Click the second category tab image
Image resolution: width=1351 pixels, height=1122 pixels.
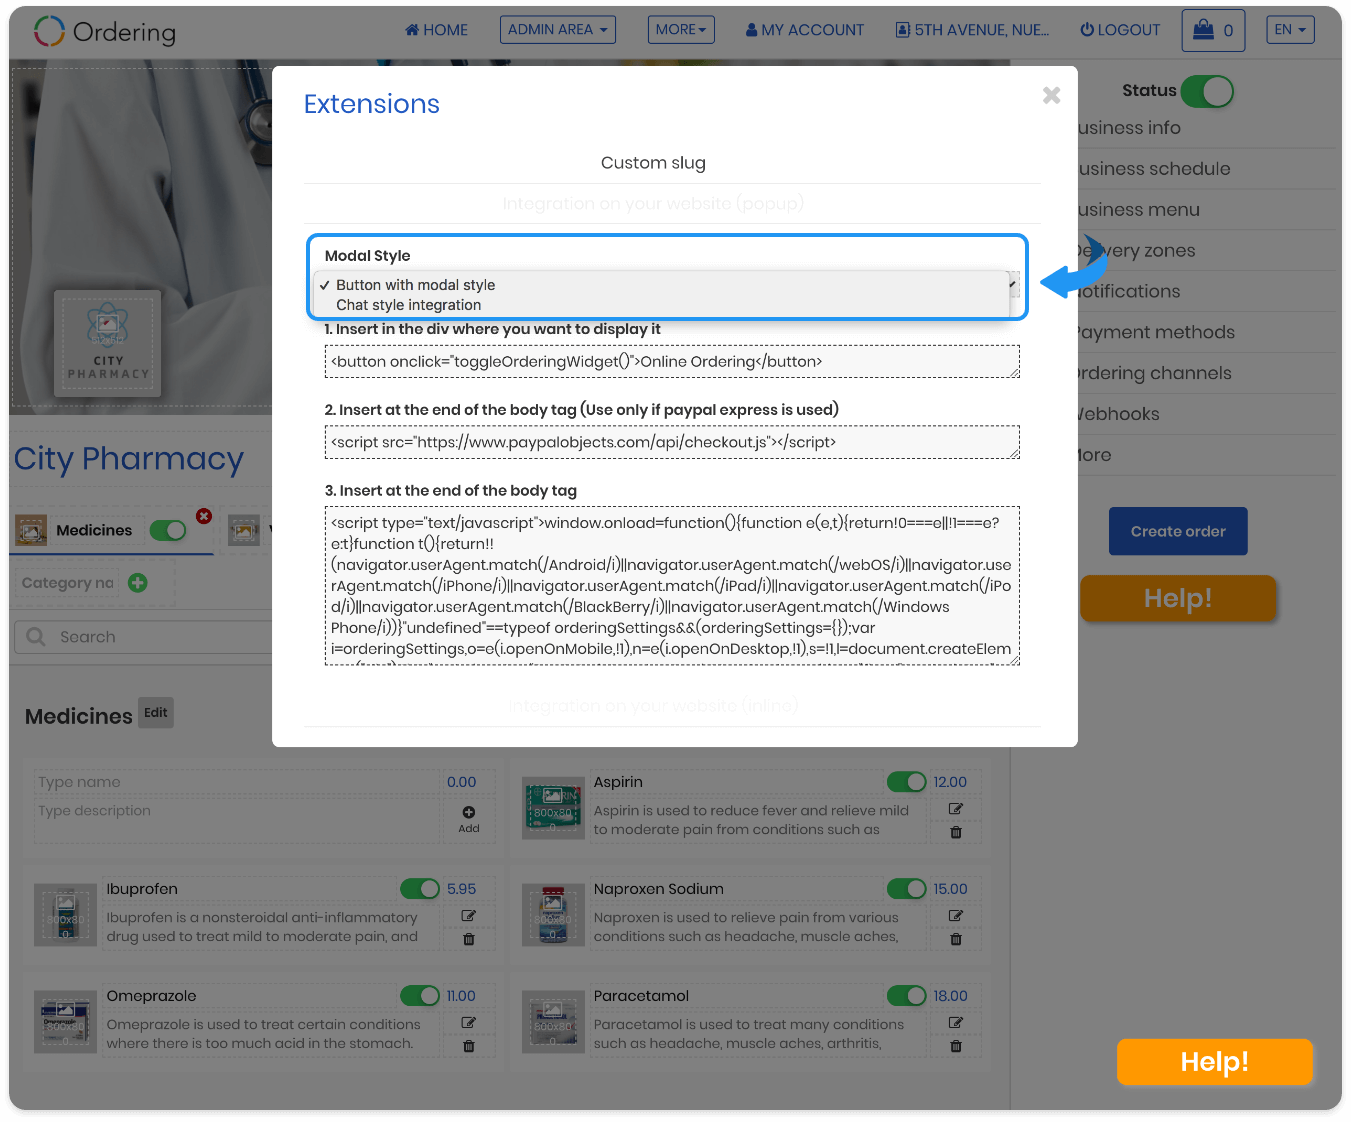pos(244,530)
